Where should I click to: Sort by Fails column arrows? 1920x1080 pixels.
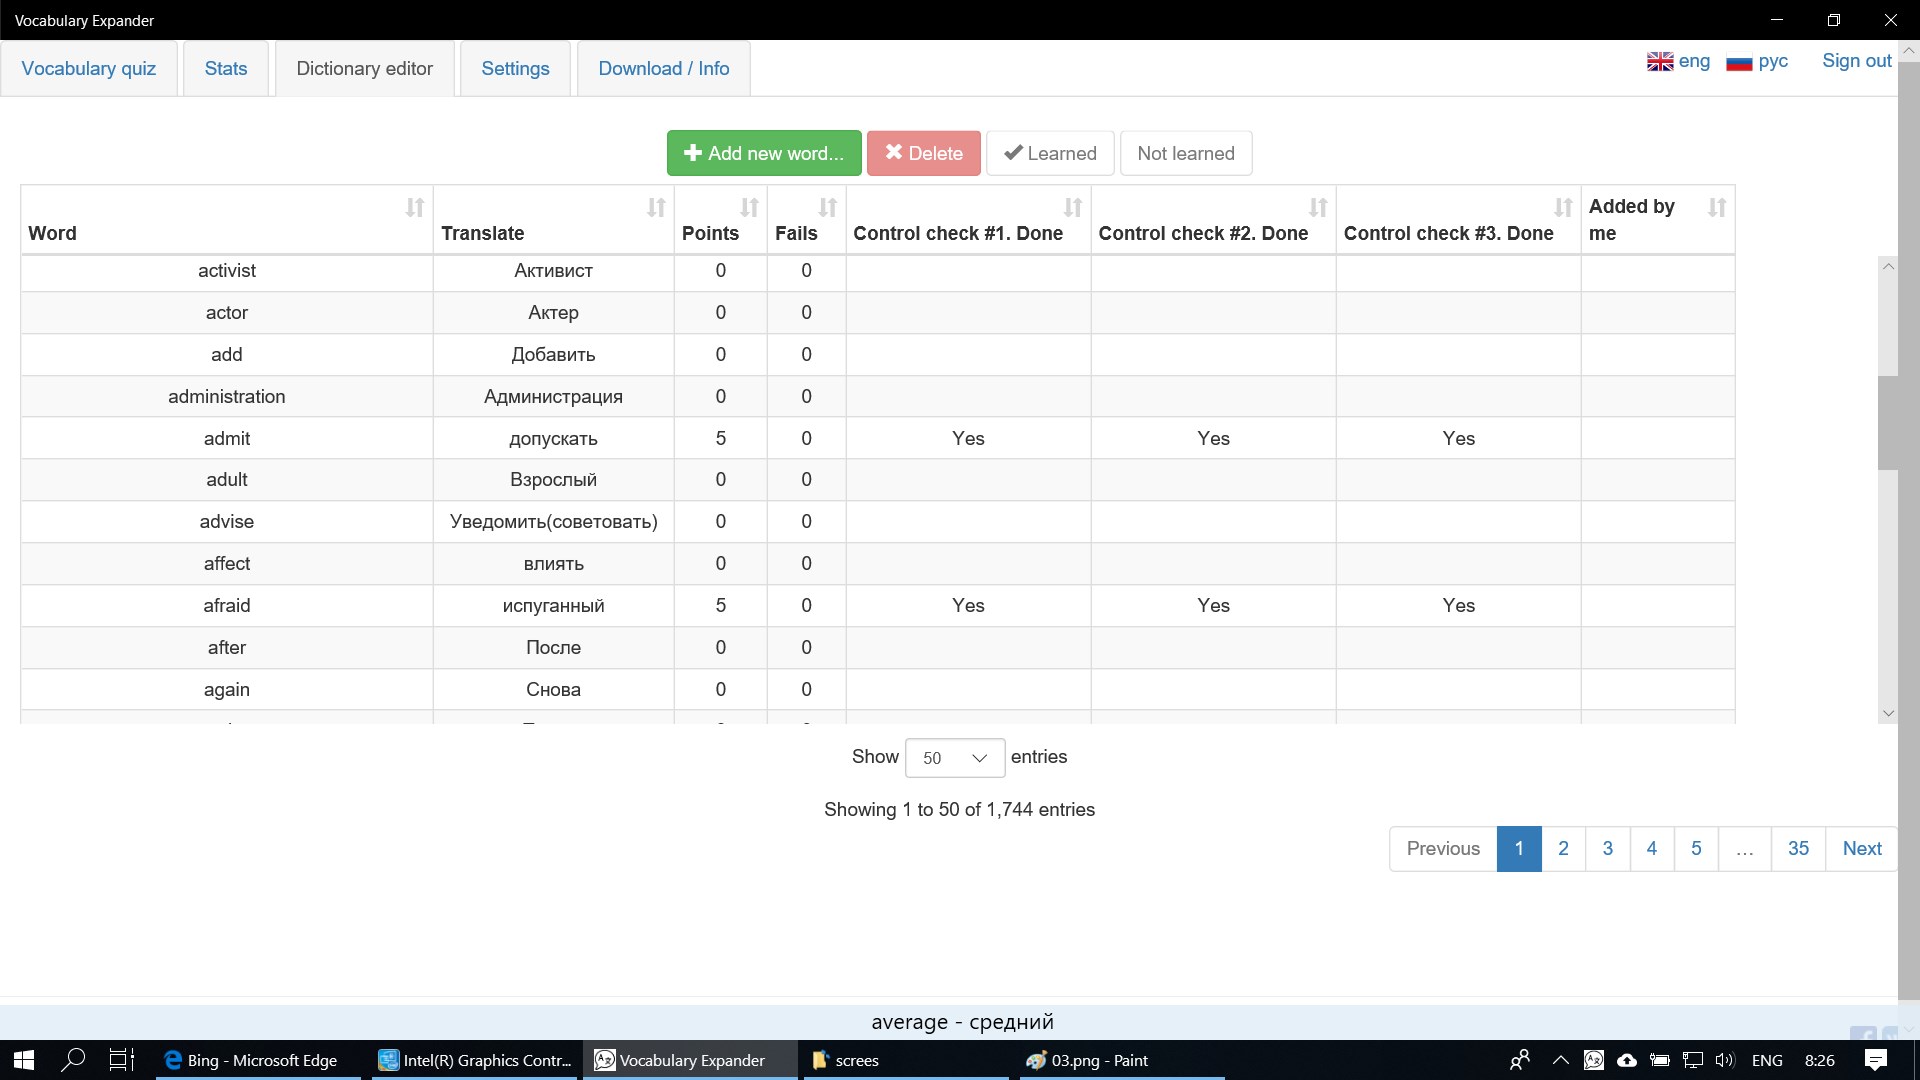click(x=827, y=208)
